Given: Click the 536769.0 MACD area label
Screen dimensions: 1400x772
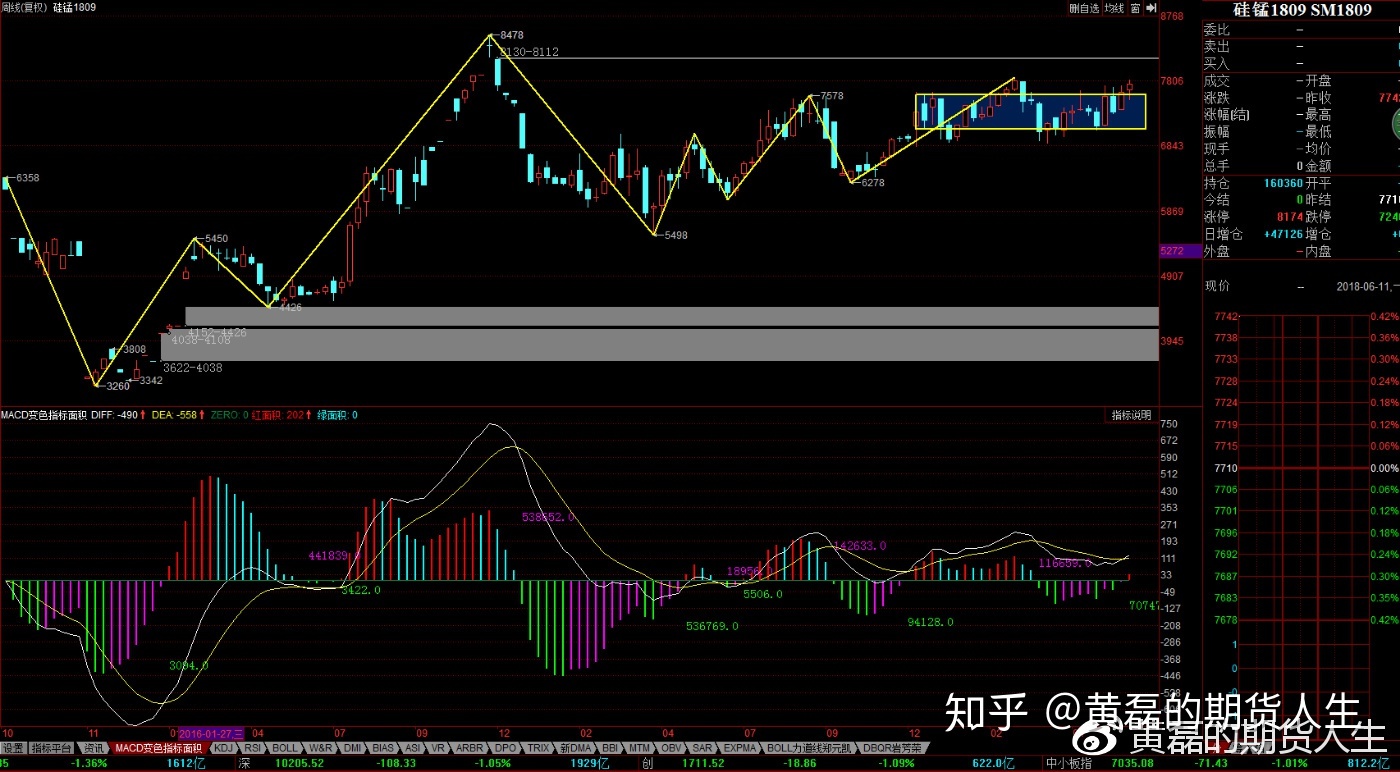Looking at the screenshot, I should (712, 626).
